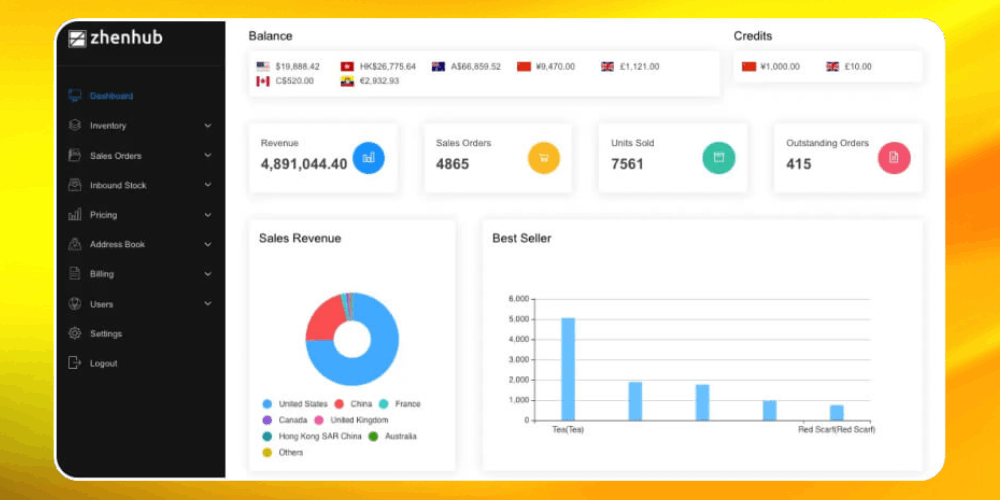
Task: Open the Dashboard menu item
Action: pos(110,96)
